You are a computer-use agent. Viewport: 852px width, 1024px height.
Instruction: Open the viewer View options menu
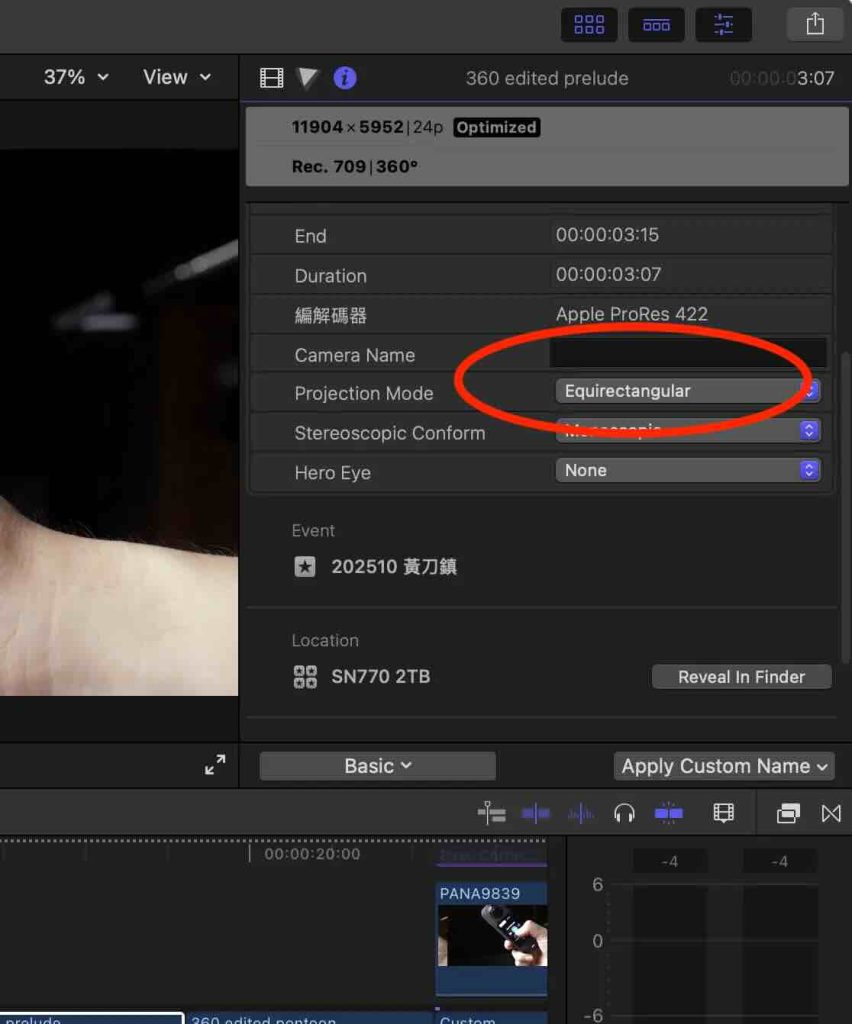(x=177, y=77)
